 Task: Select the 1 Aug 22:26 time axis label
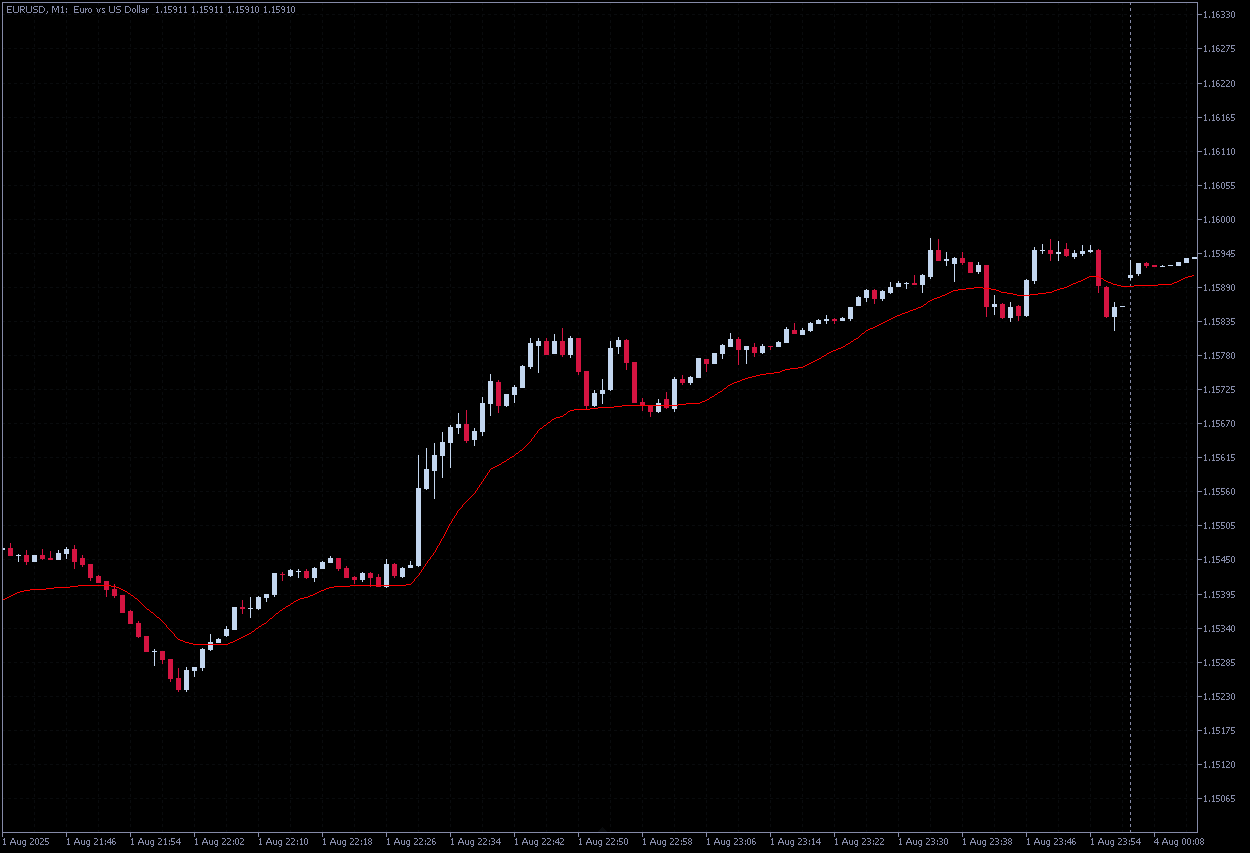(410, 842)
